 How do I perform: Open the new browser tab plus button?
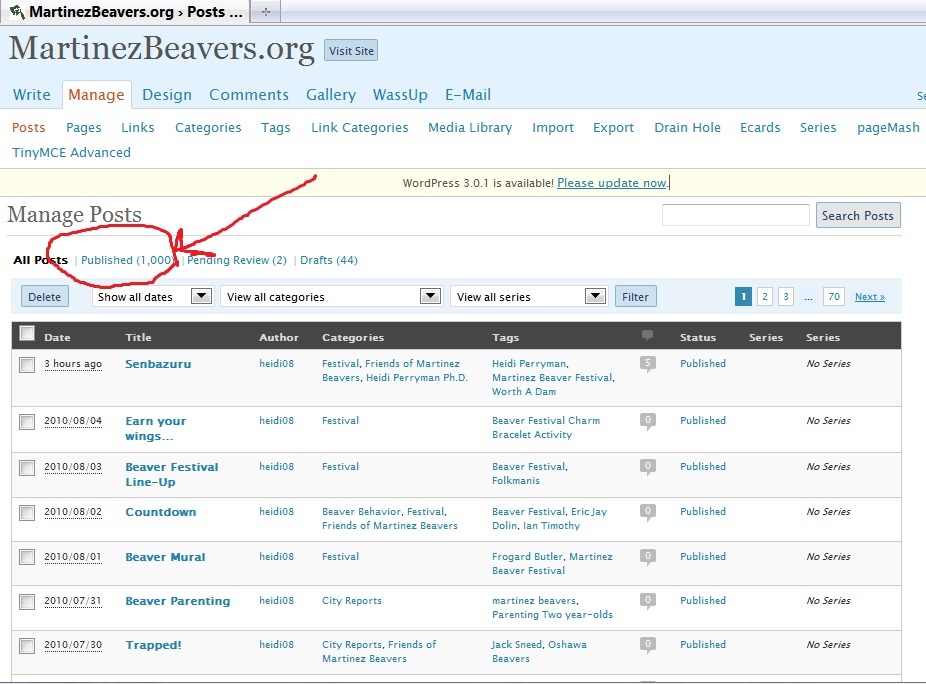click(x=266, y=12)
